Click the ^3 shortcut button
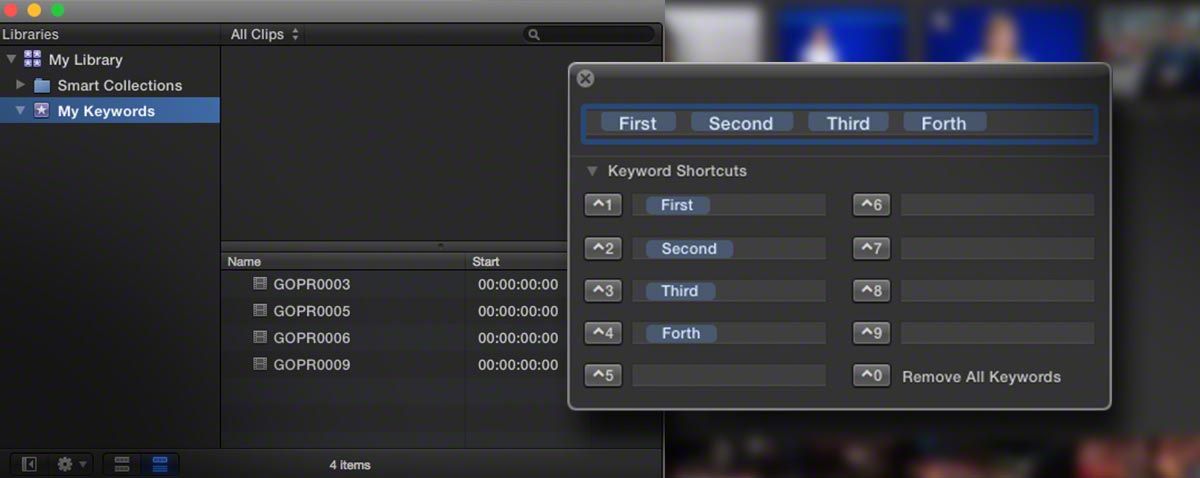The width and height of the screenshot is (1200, 478). 603,291
